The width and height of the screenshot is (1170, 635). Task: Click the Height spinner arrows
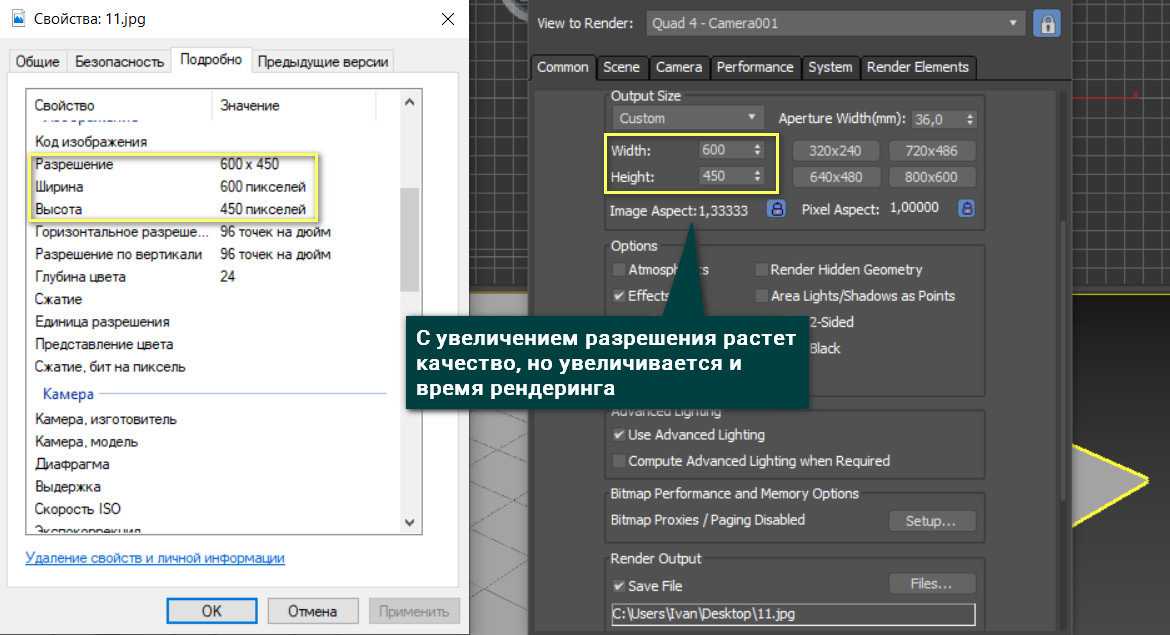(757, 176)
